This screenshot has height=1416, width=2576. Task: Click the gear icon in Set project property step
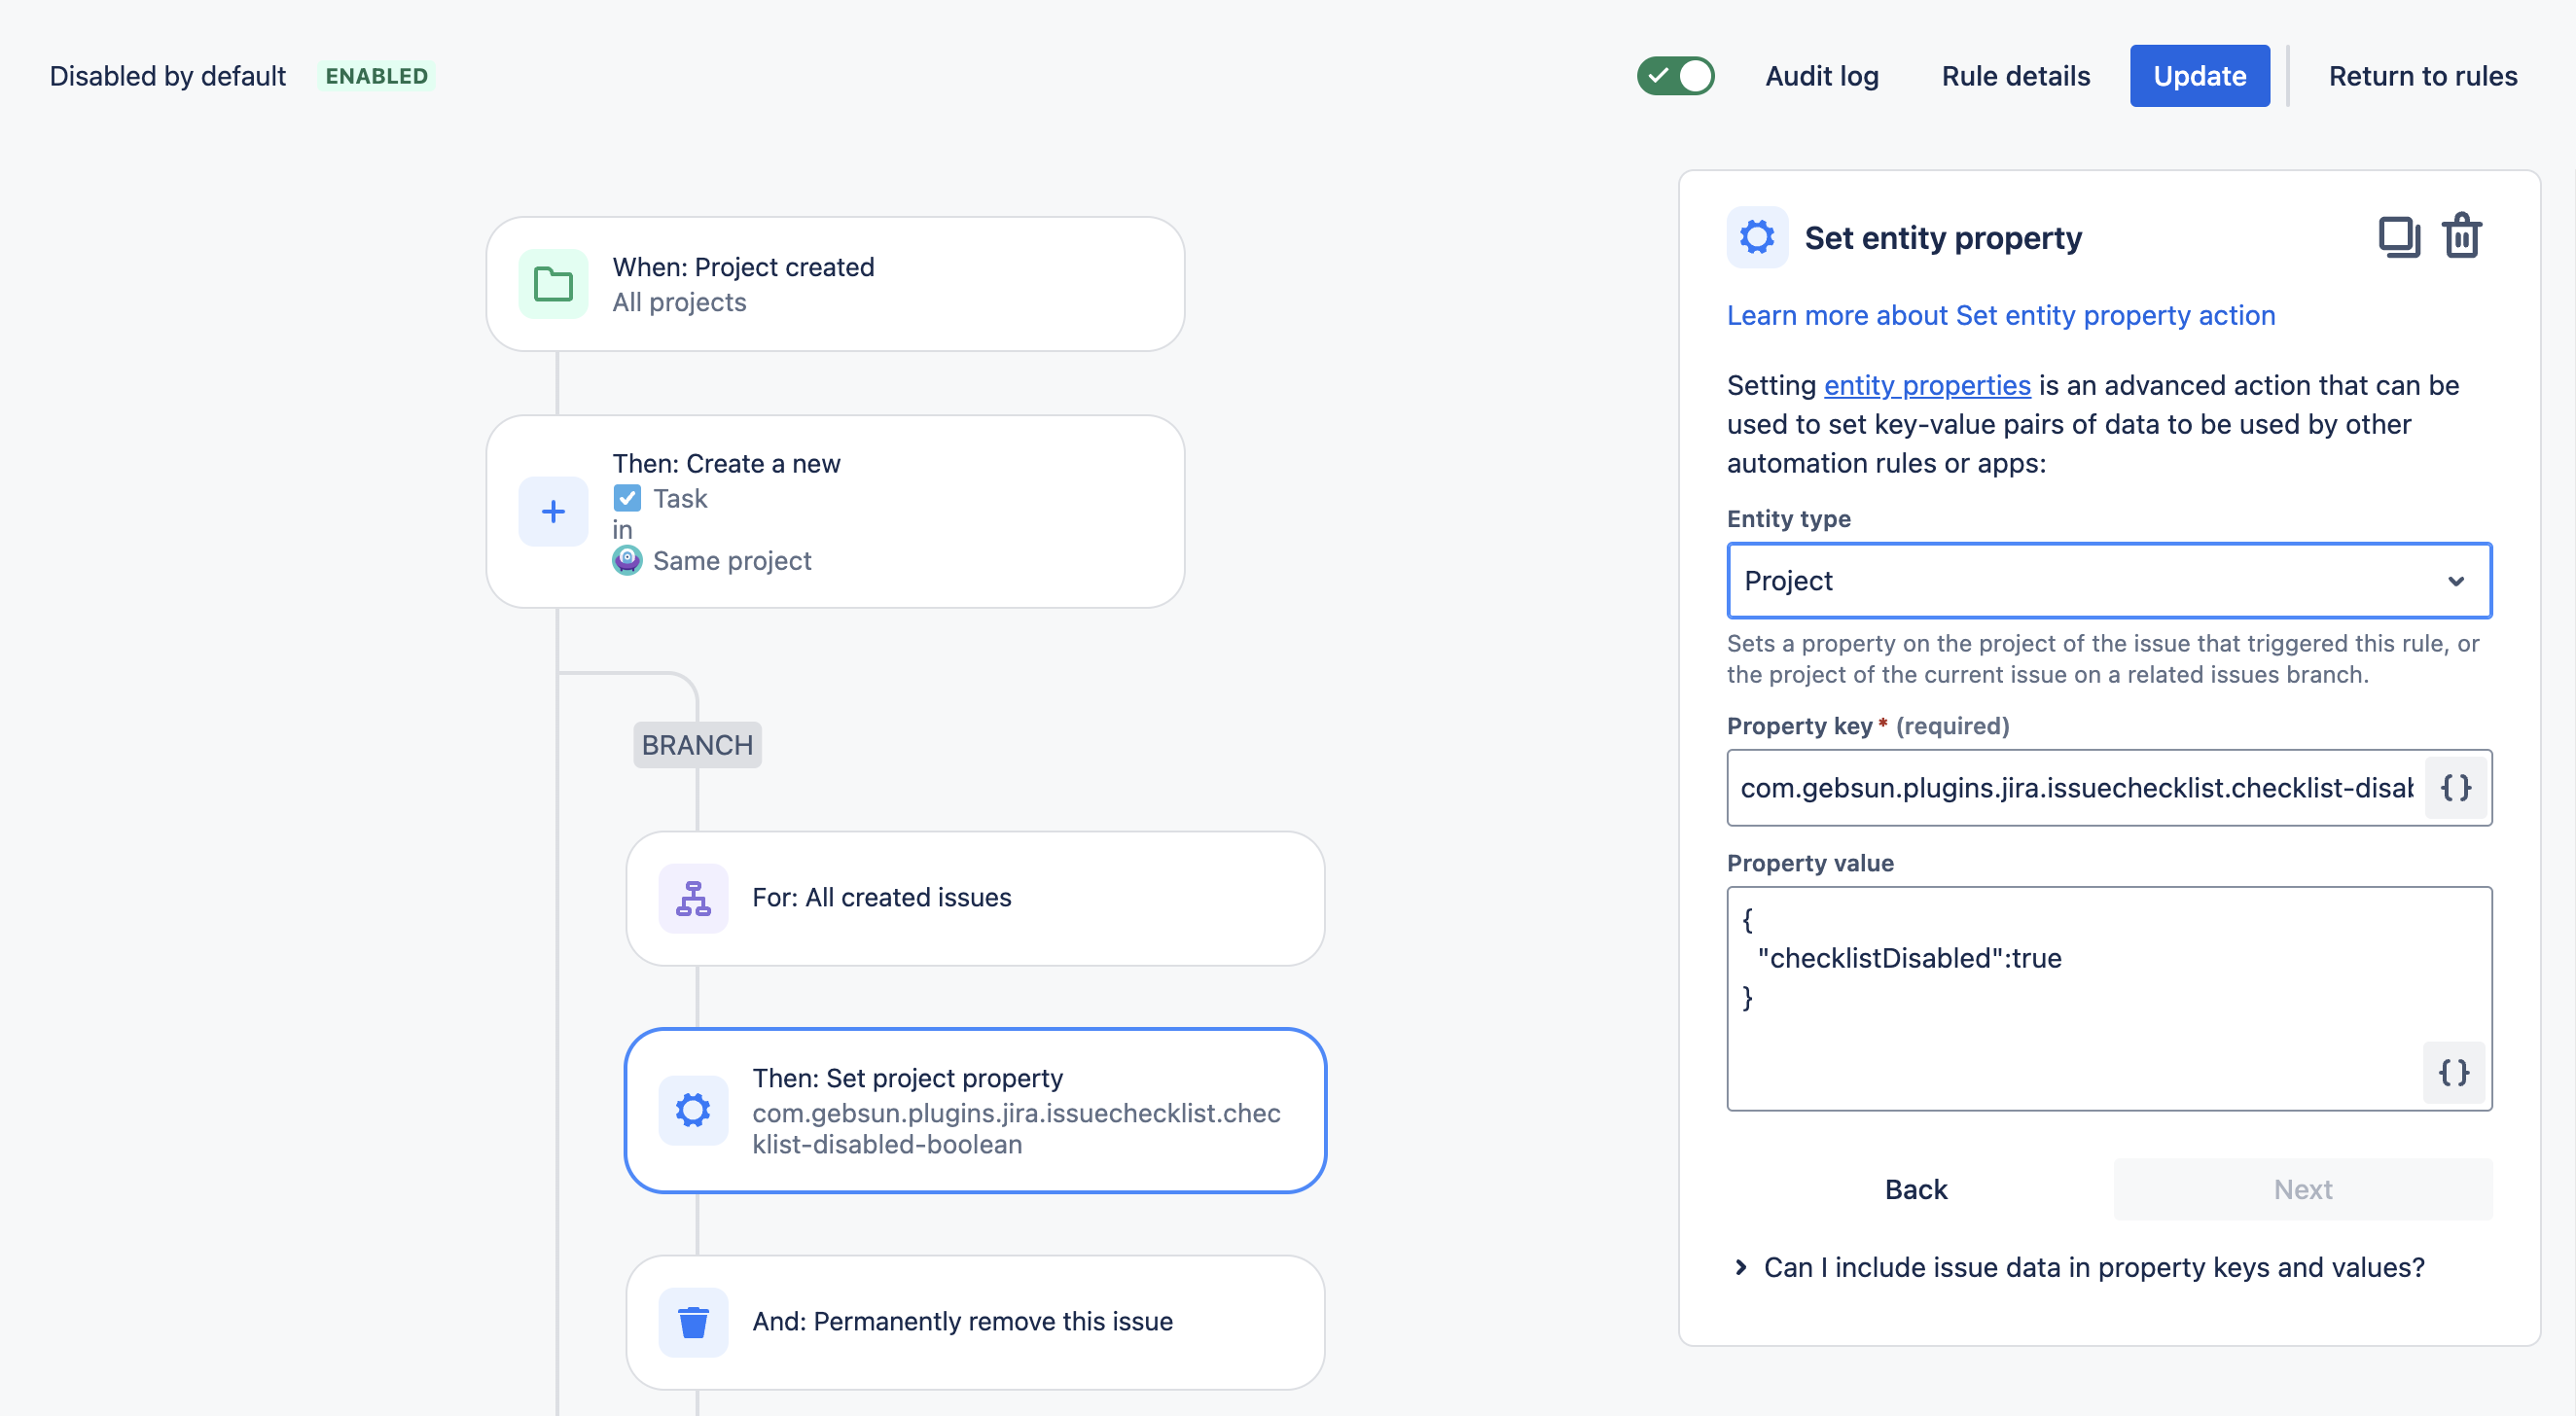(x=693, y=1110)
